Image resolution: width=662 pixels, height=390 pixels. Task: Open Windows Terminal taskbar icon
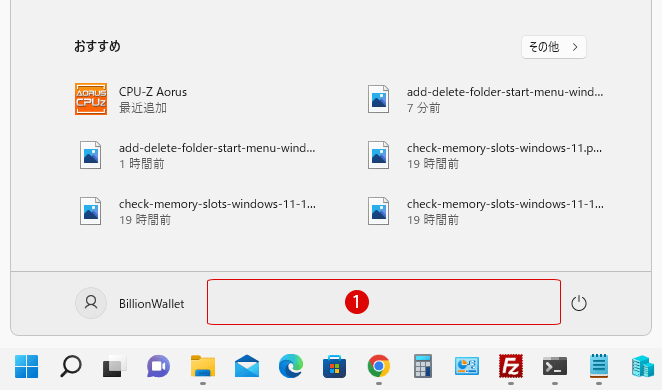click(555, 366)
